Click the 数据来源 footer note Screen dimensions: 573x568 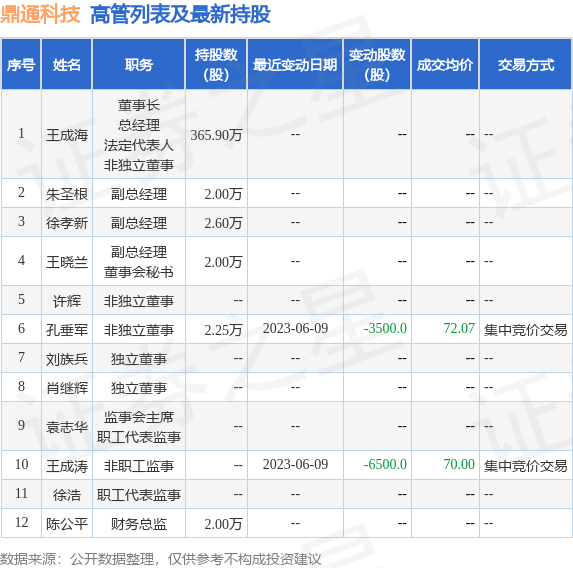click(x=161, y=559)
